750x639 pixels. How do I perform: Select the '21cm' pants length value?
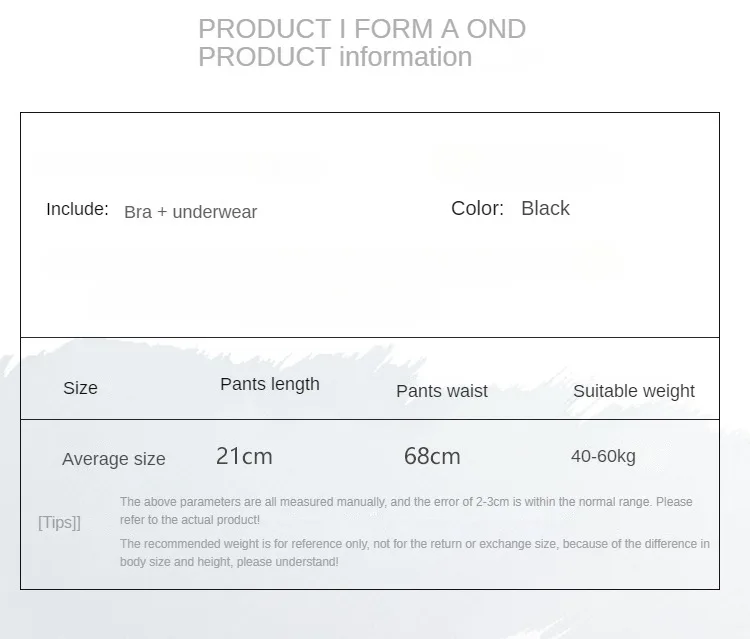pyautogui.click(x=244, y=456)
